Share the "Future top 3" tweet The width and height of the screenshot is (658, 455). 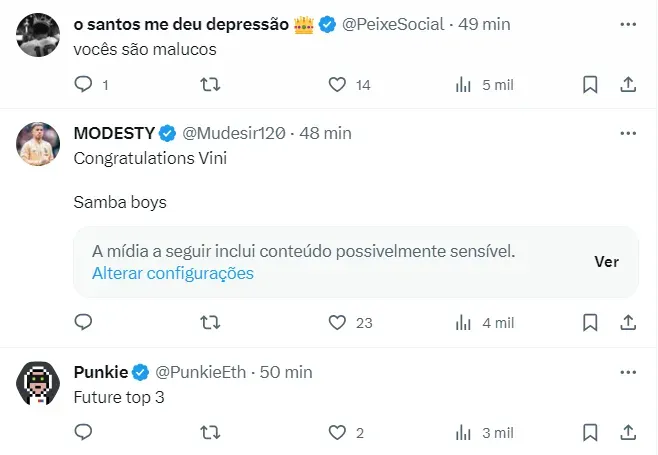(628, 433)
